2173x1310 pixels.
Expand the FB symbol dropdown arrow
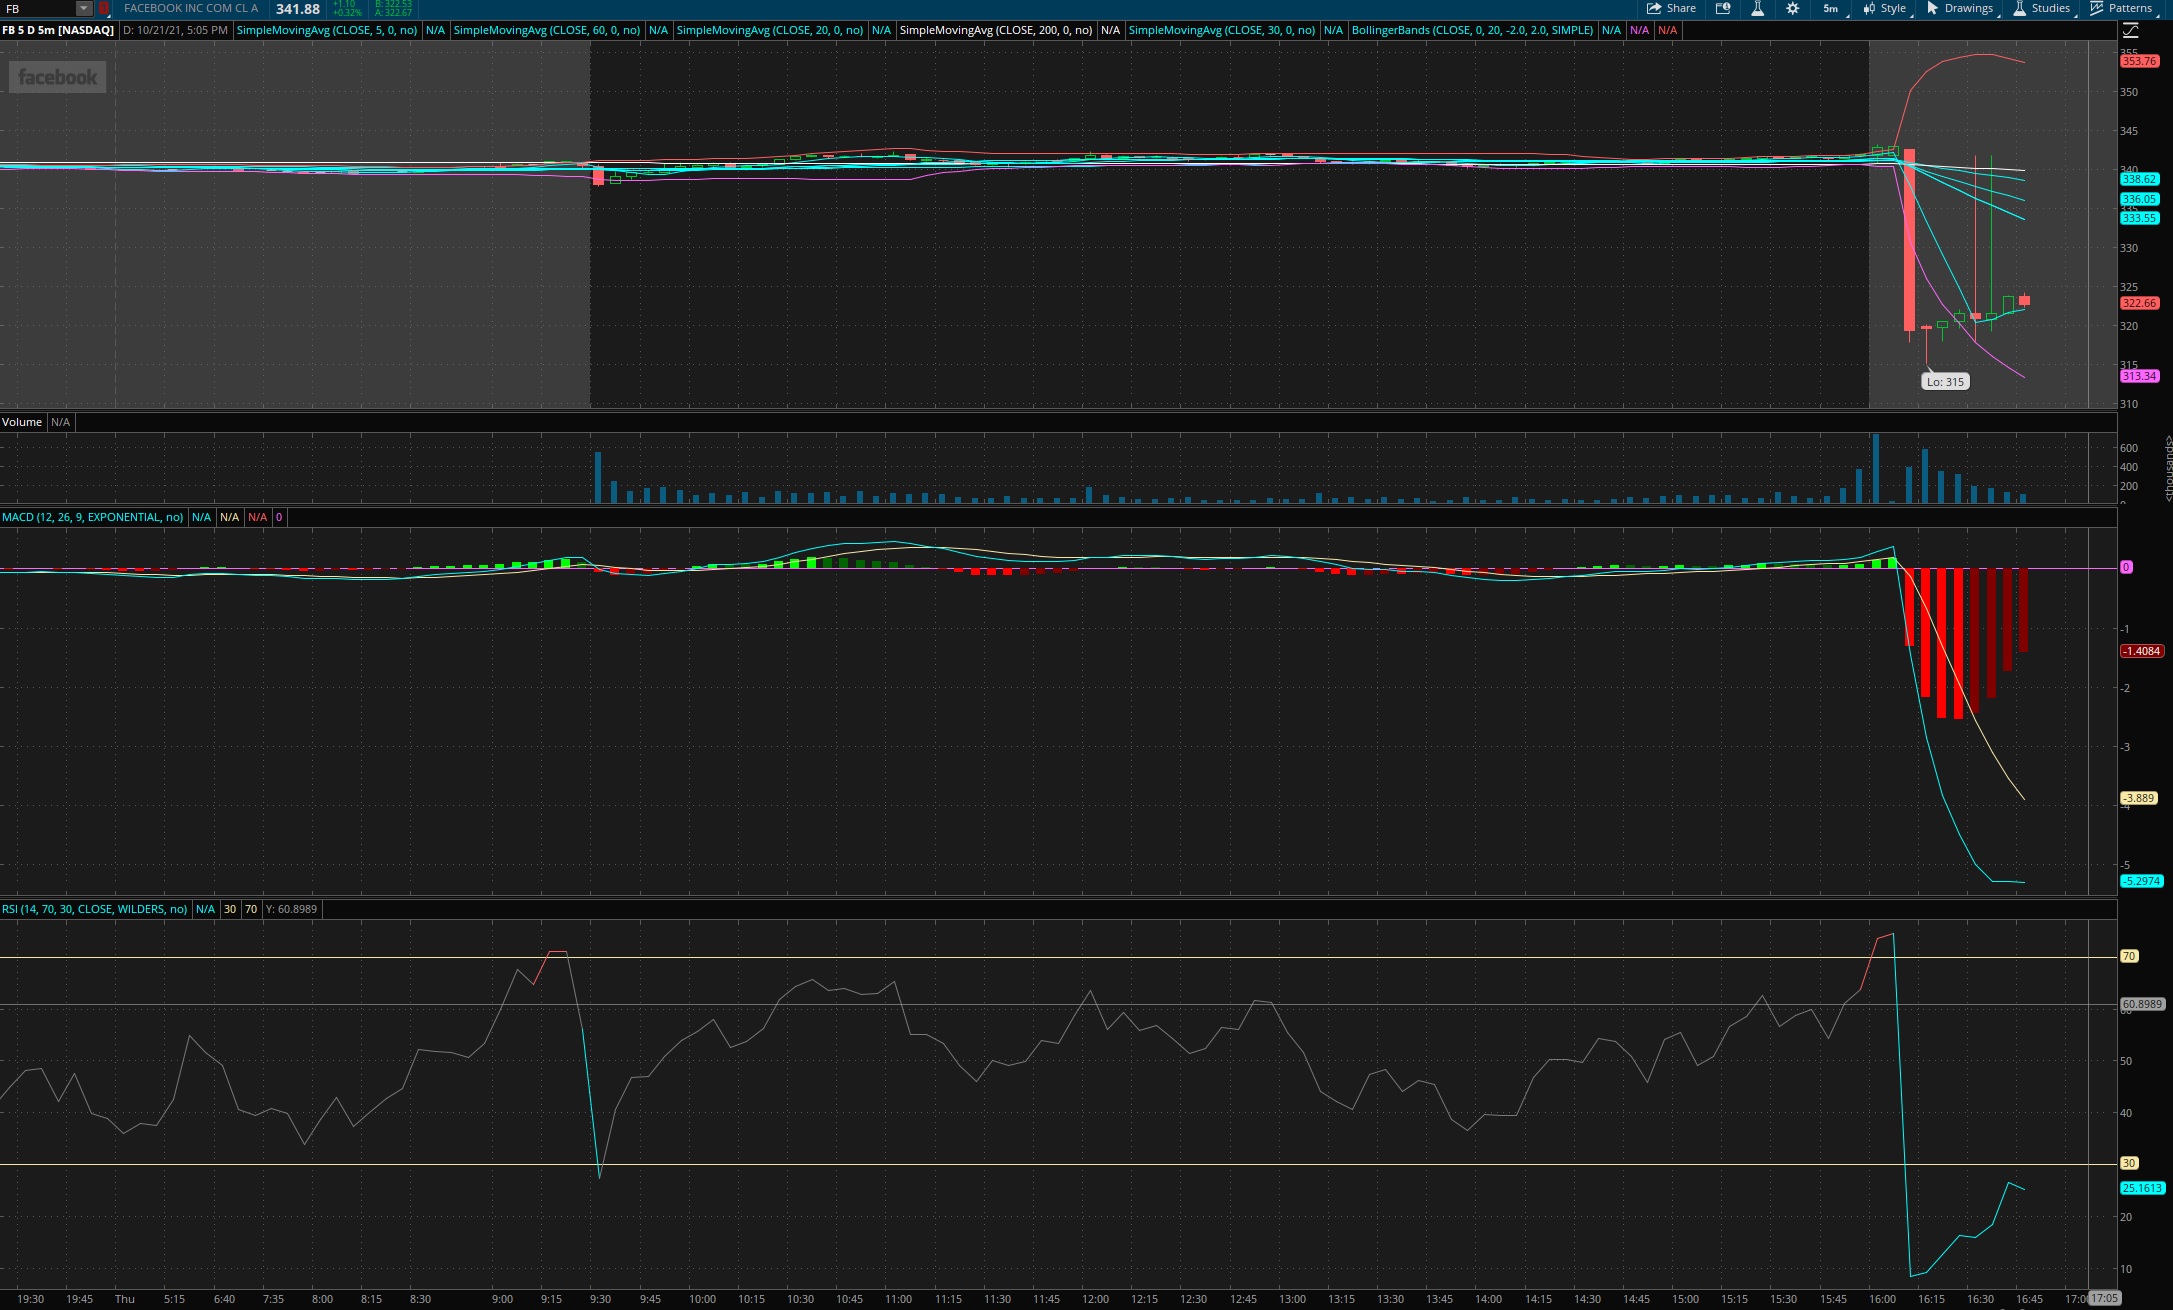84,8
